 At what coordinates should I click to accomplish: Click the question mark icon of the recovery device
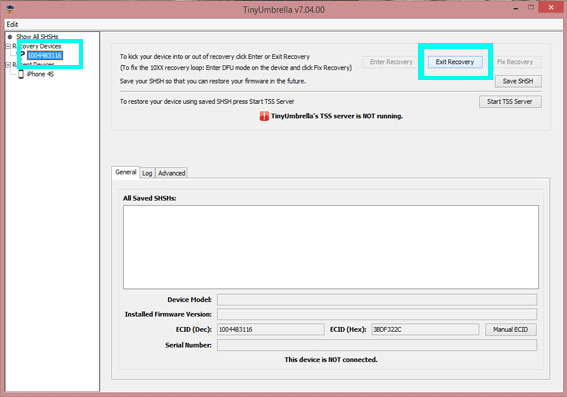tap(22, 55)
